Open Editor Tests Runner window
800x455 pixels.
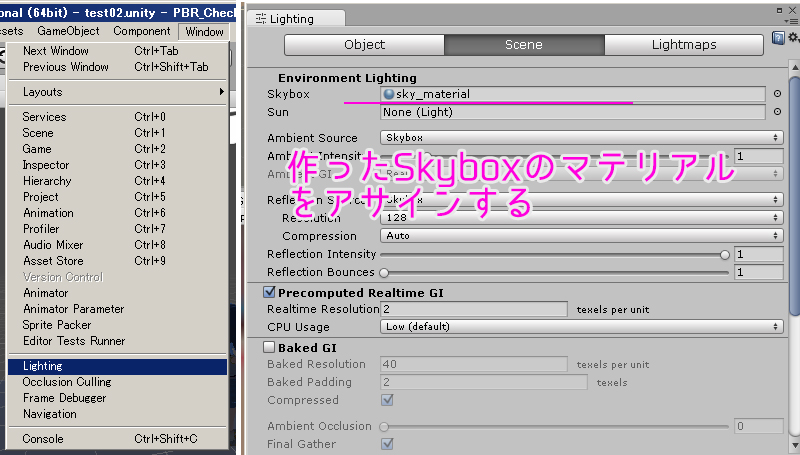click(x=117, y=341)
